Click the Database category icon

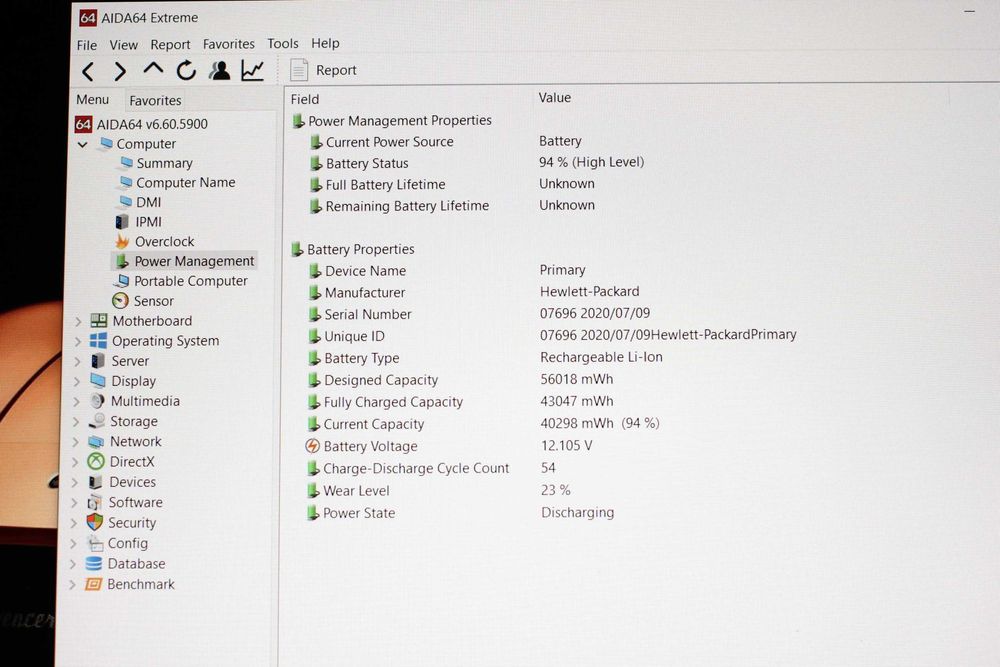click(x=94, y=564)
